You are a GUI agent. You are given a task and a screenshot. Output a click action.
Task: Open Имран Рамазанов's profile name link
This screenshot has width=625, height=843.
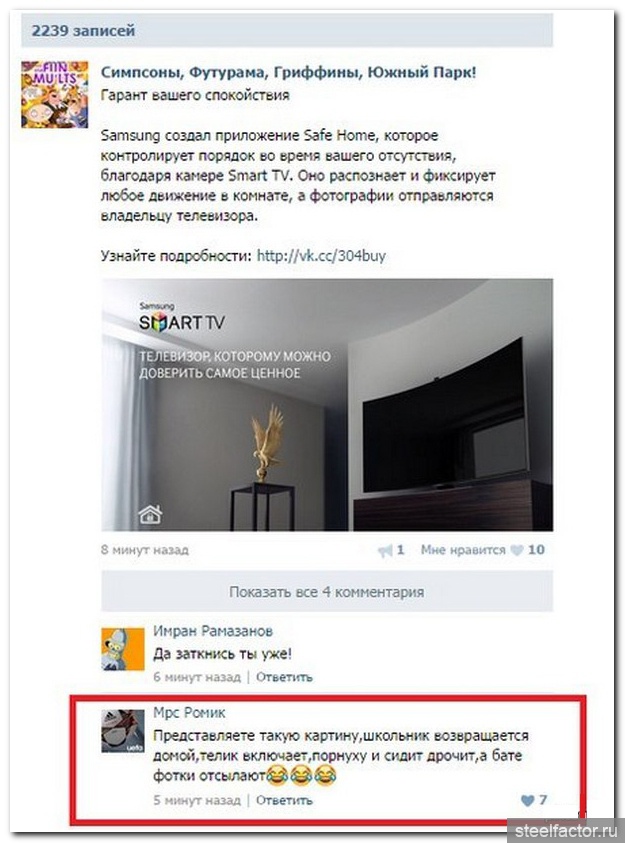pyautogui.click(x=213, y=631)
